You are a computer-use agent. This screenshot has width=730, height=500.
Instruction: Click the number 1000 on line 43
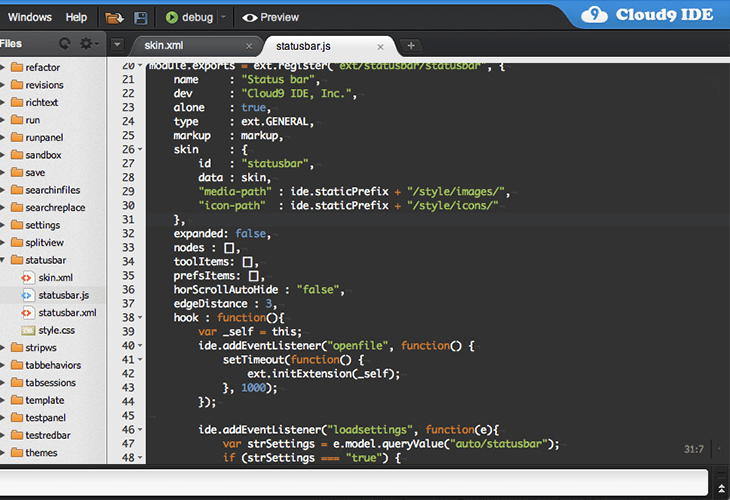click(x=253, y=388)
